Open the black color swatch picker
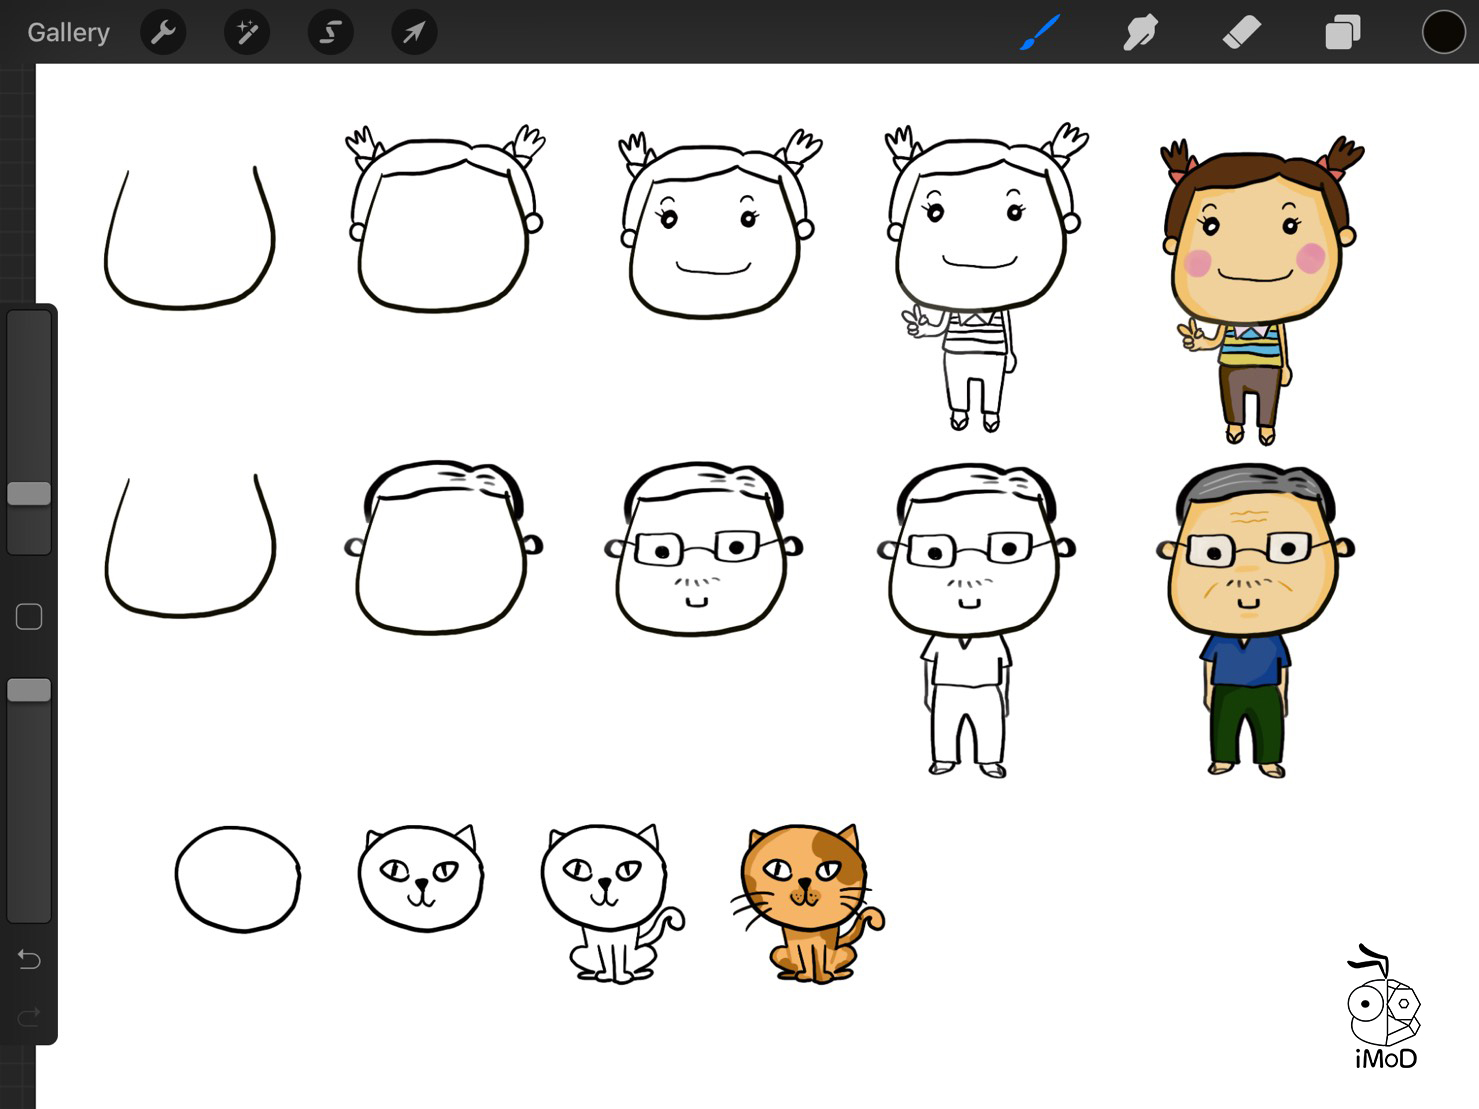This screenshot has height=1109, width=1479. point(1443,33)
